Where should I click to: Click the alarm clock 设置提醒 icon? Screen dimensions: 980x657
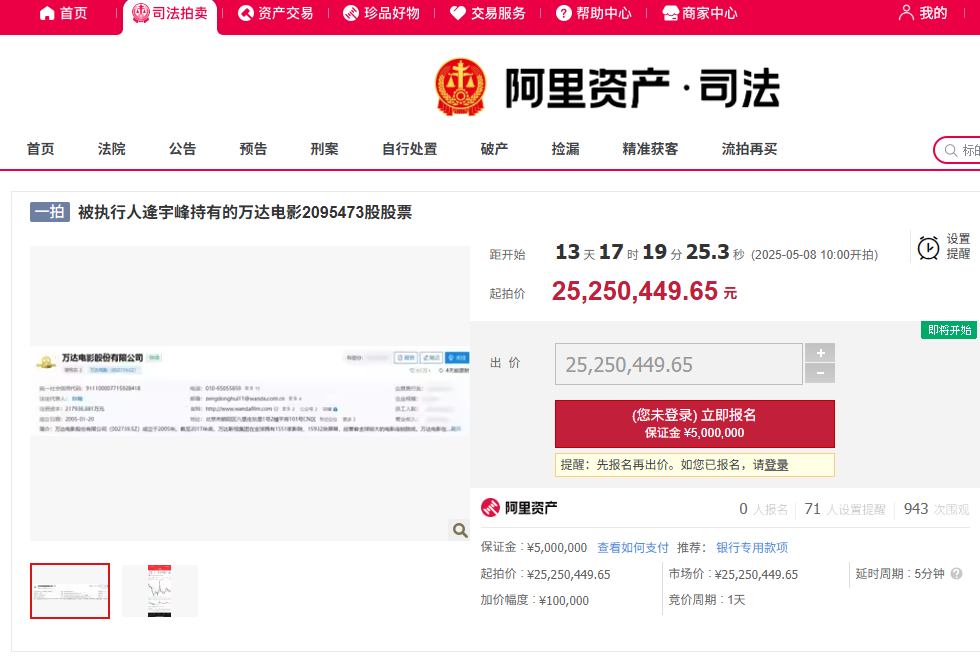click(x=929, y=246)
